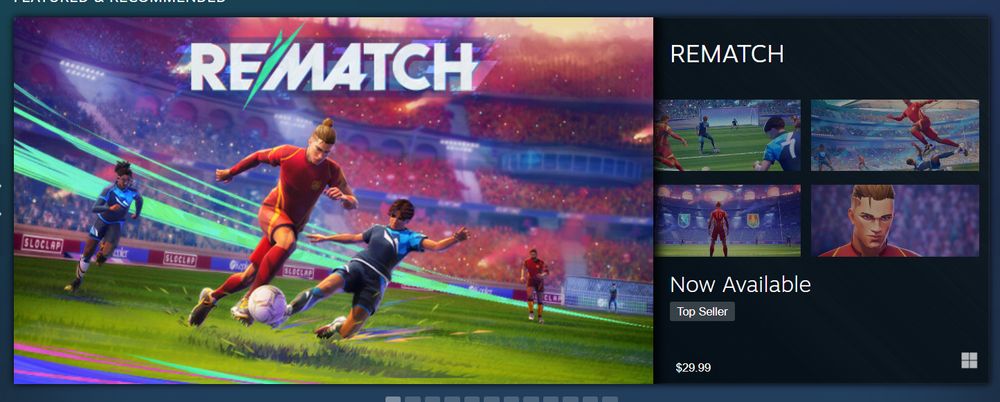Click the Windows platform icon
This screenshot has width=1000, height=402.
[969, 361]
